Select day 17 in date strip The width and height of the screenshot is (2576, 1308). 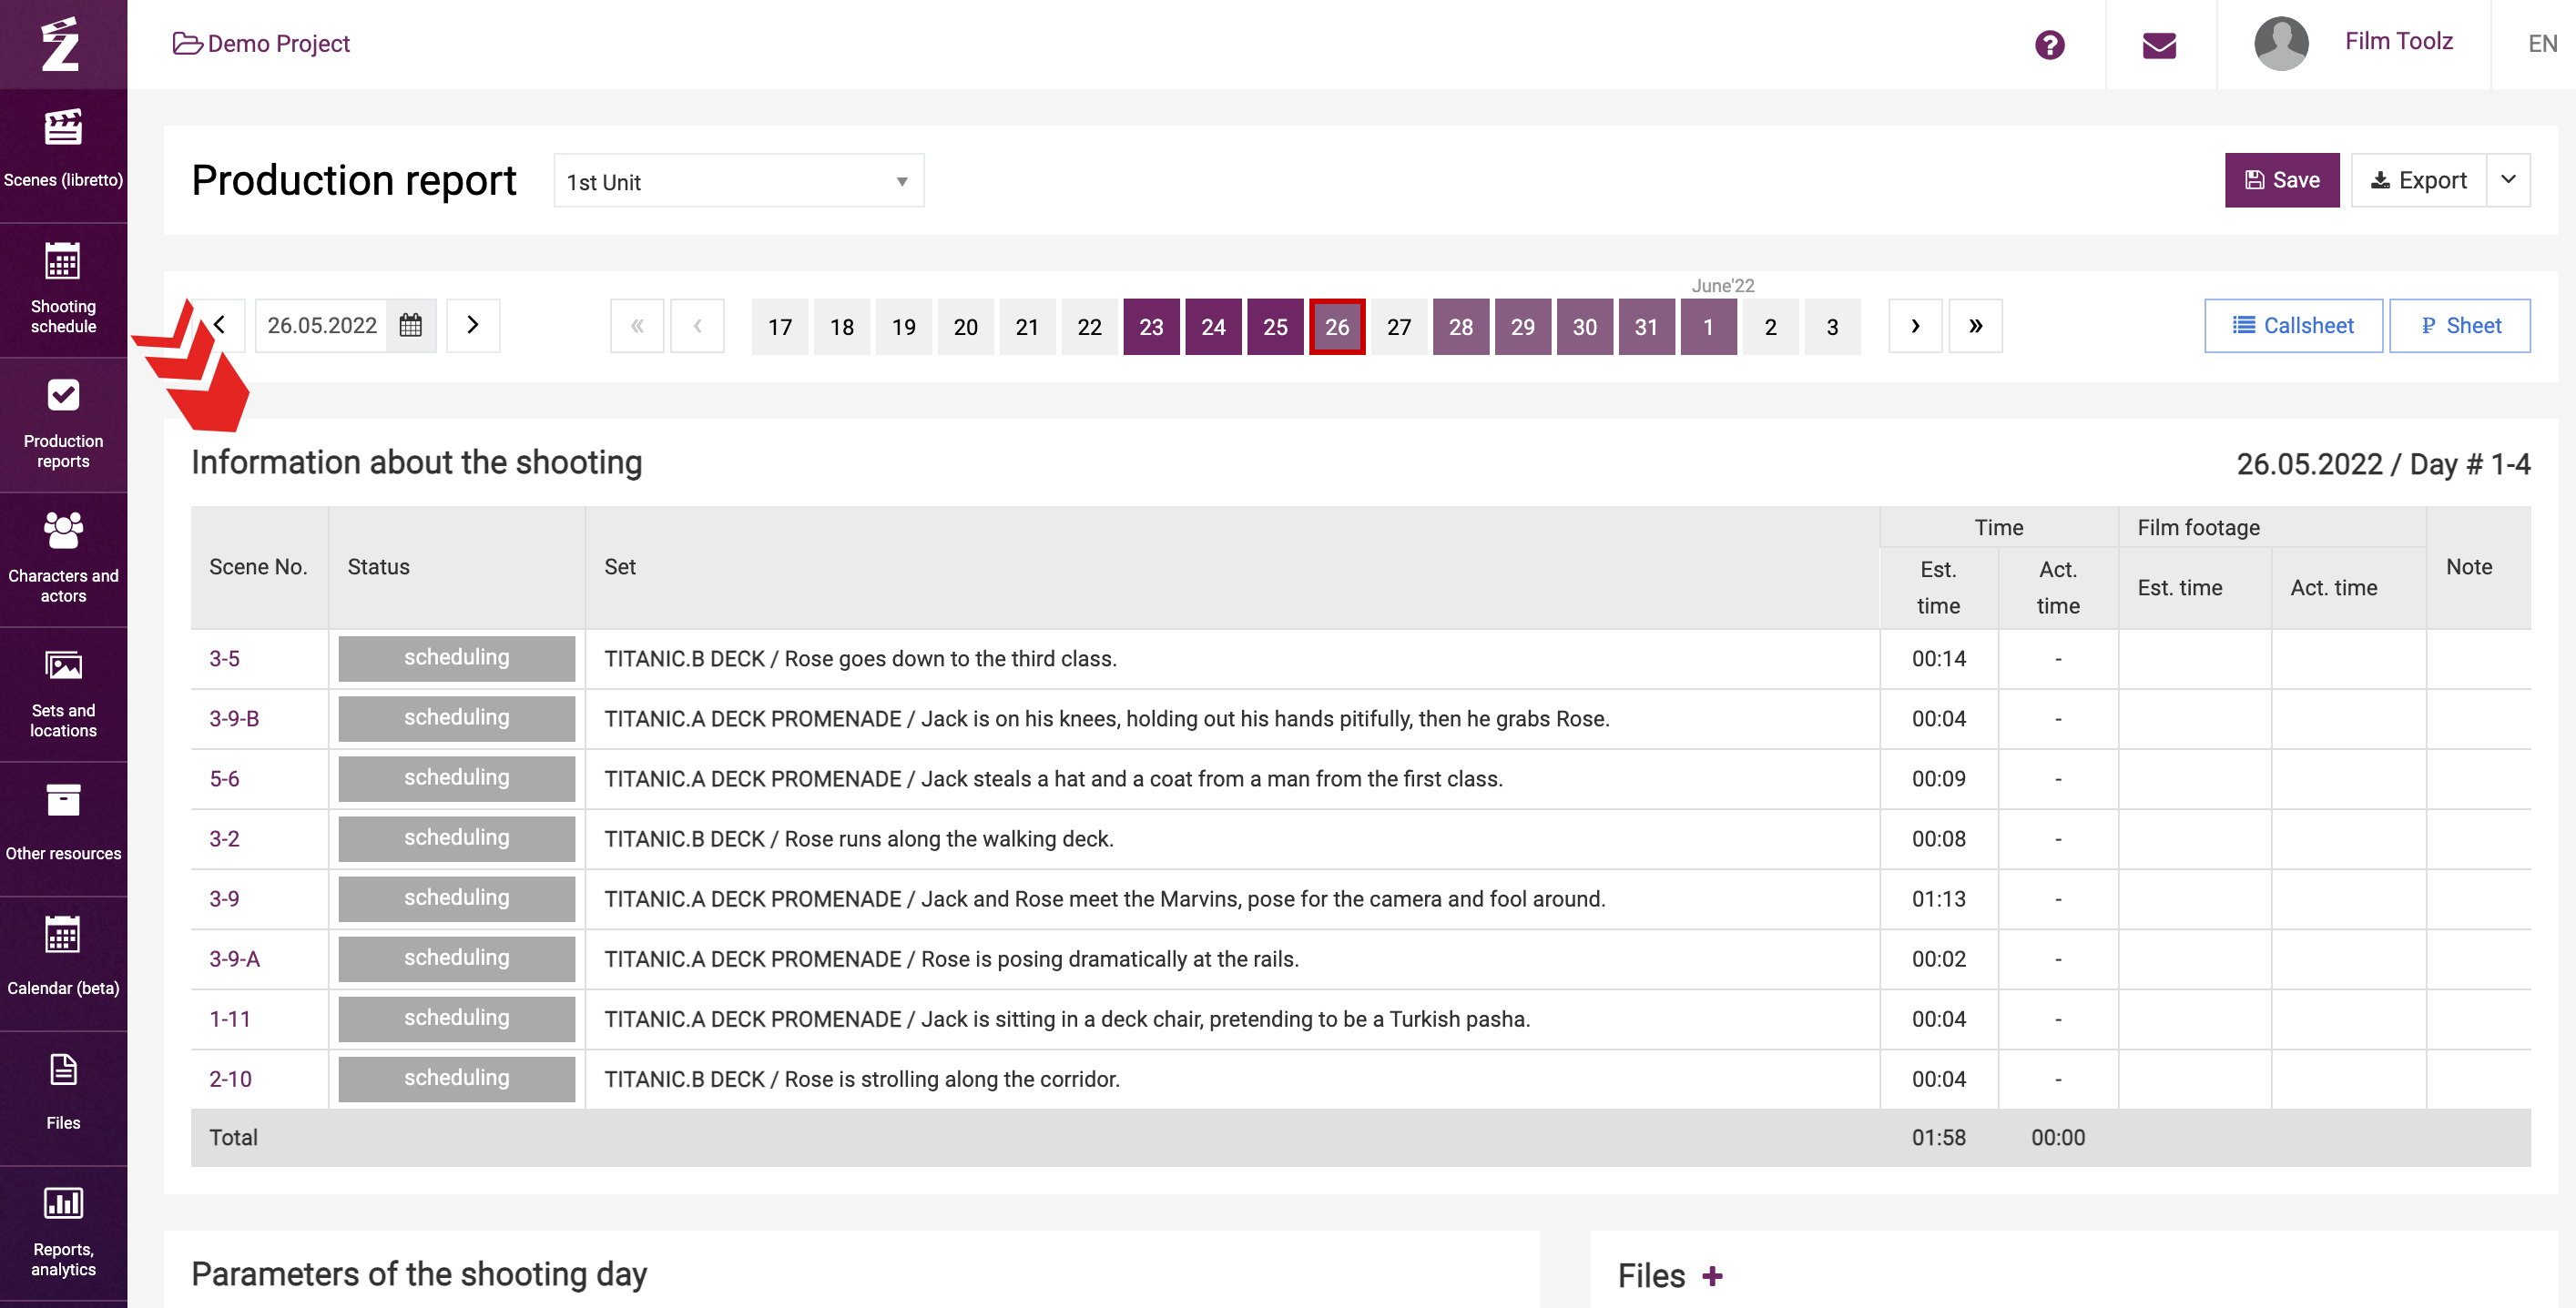[780, 326]
